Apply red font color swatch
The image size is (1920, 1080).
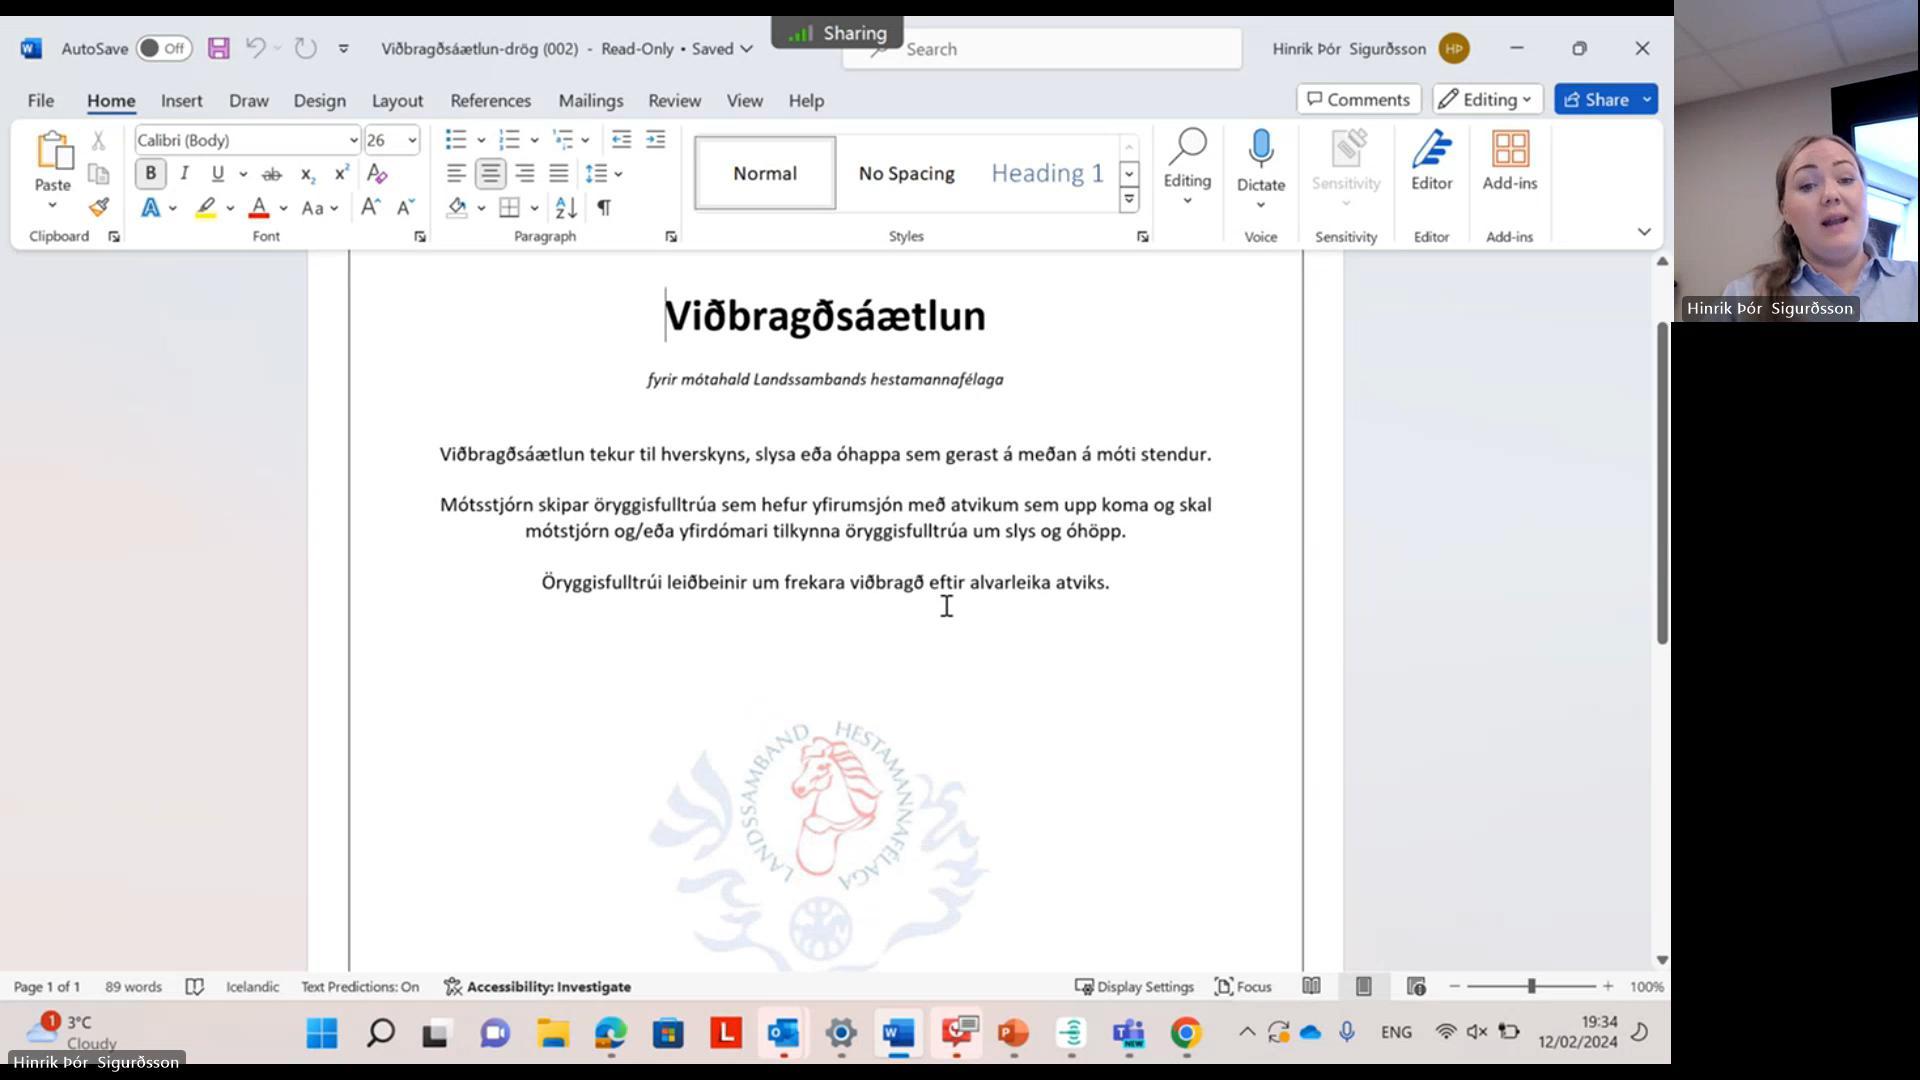click(x=259, y=208)
